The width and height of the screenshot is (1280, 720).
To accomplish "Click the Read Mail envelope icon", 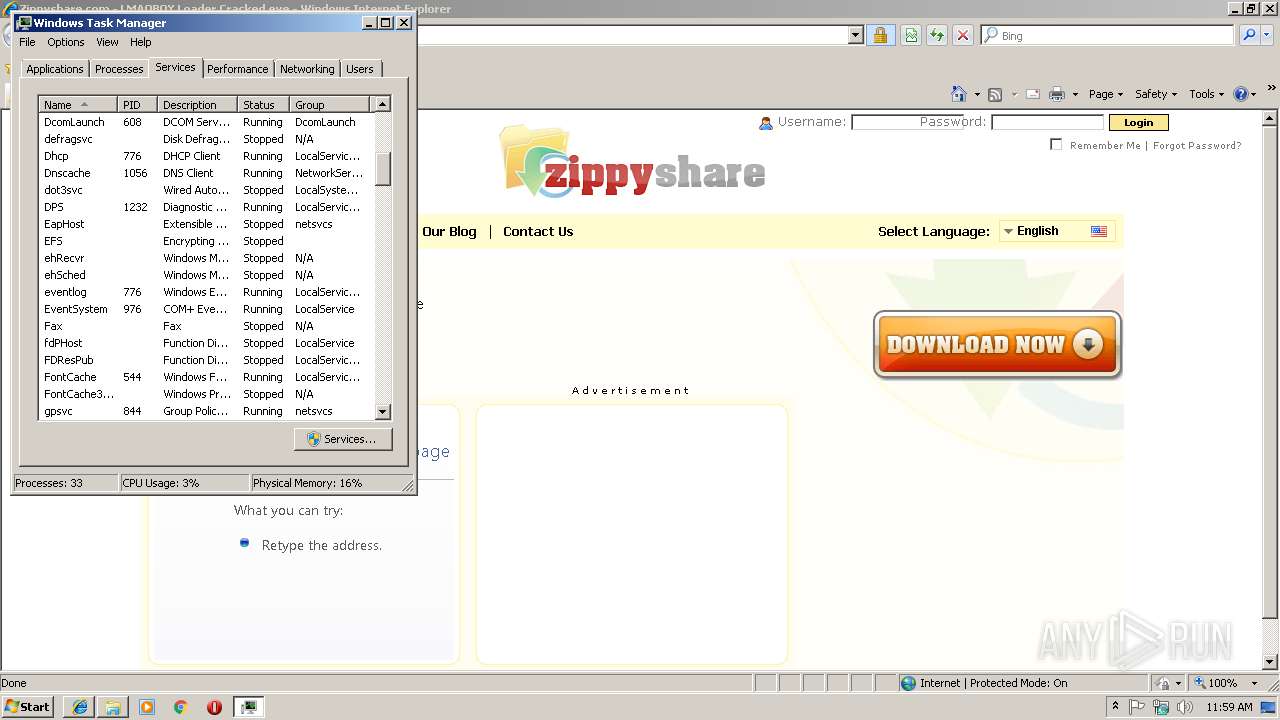I will pyautogui.click(x=1033, y=94).
